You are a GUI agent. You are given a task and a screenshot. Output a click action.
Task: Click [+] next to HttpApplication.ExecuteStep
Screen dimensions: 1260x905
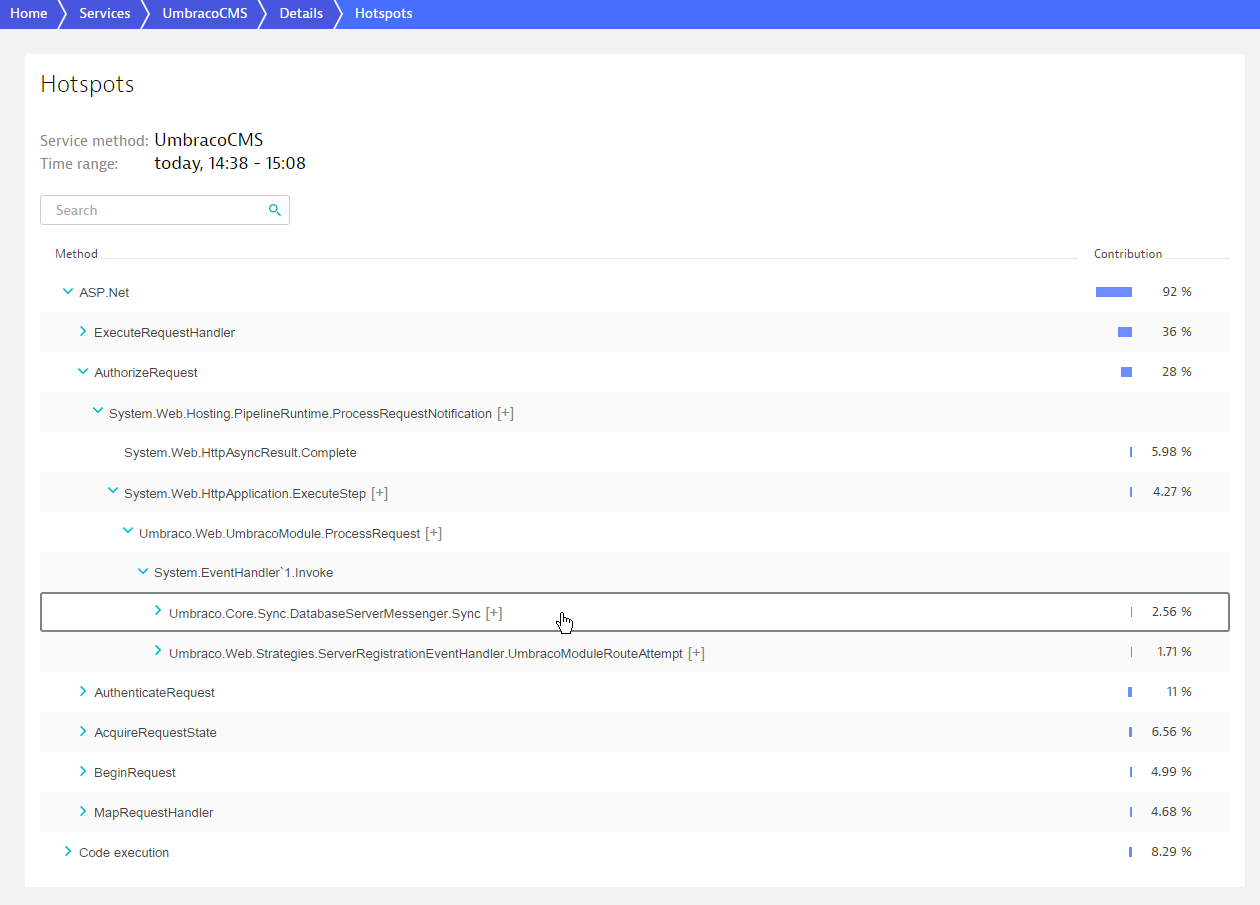380,493
